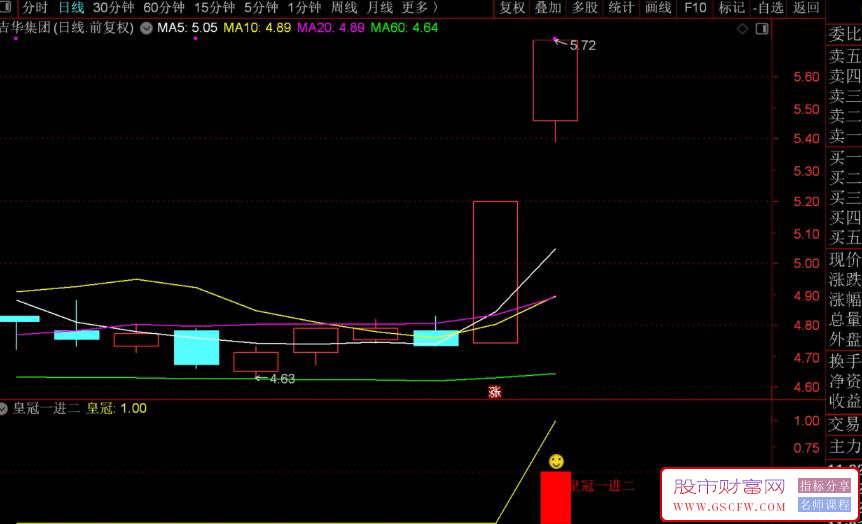Click the 现价 current price row
Image resolution: width=862 pixels, height=524 pixels.
click(844, 260)
